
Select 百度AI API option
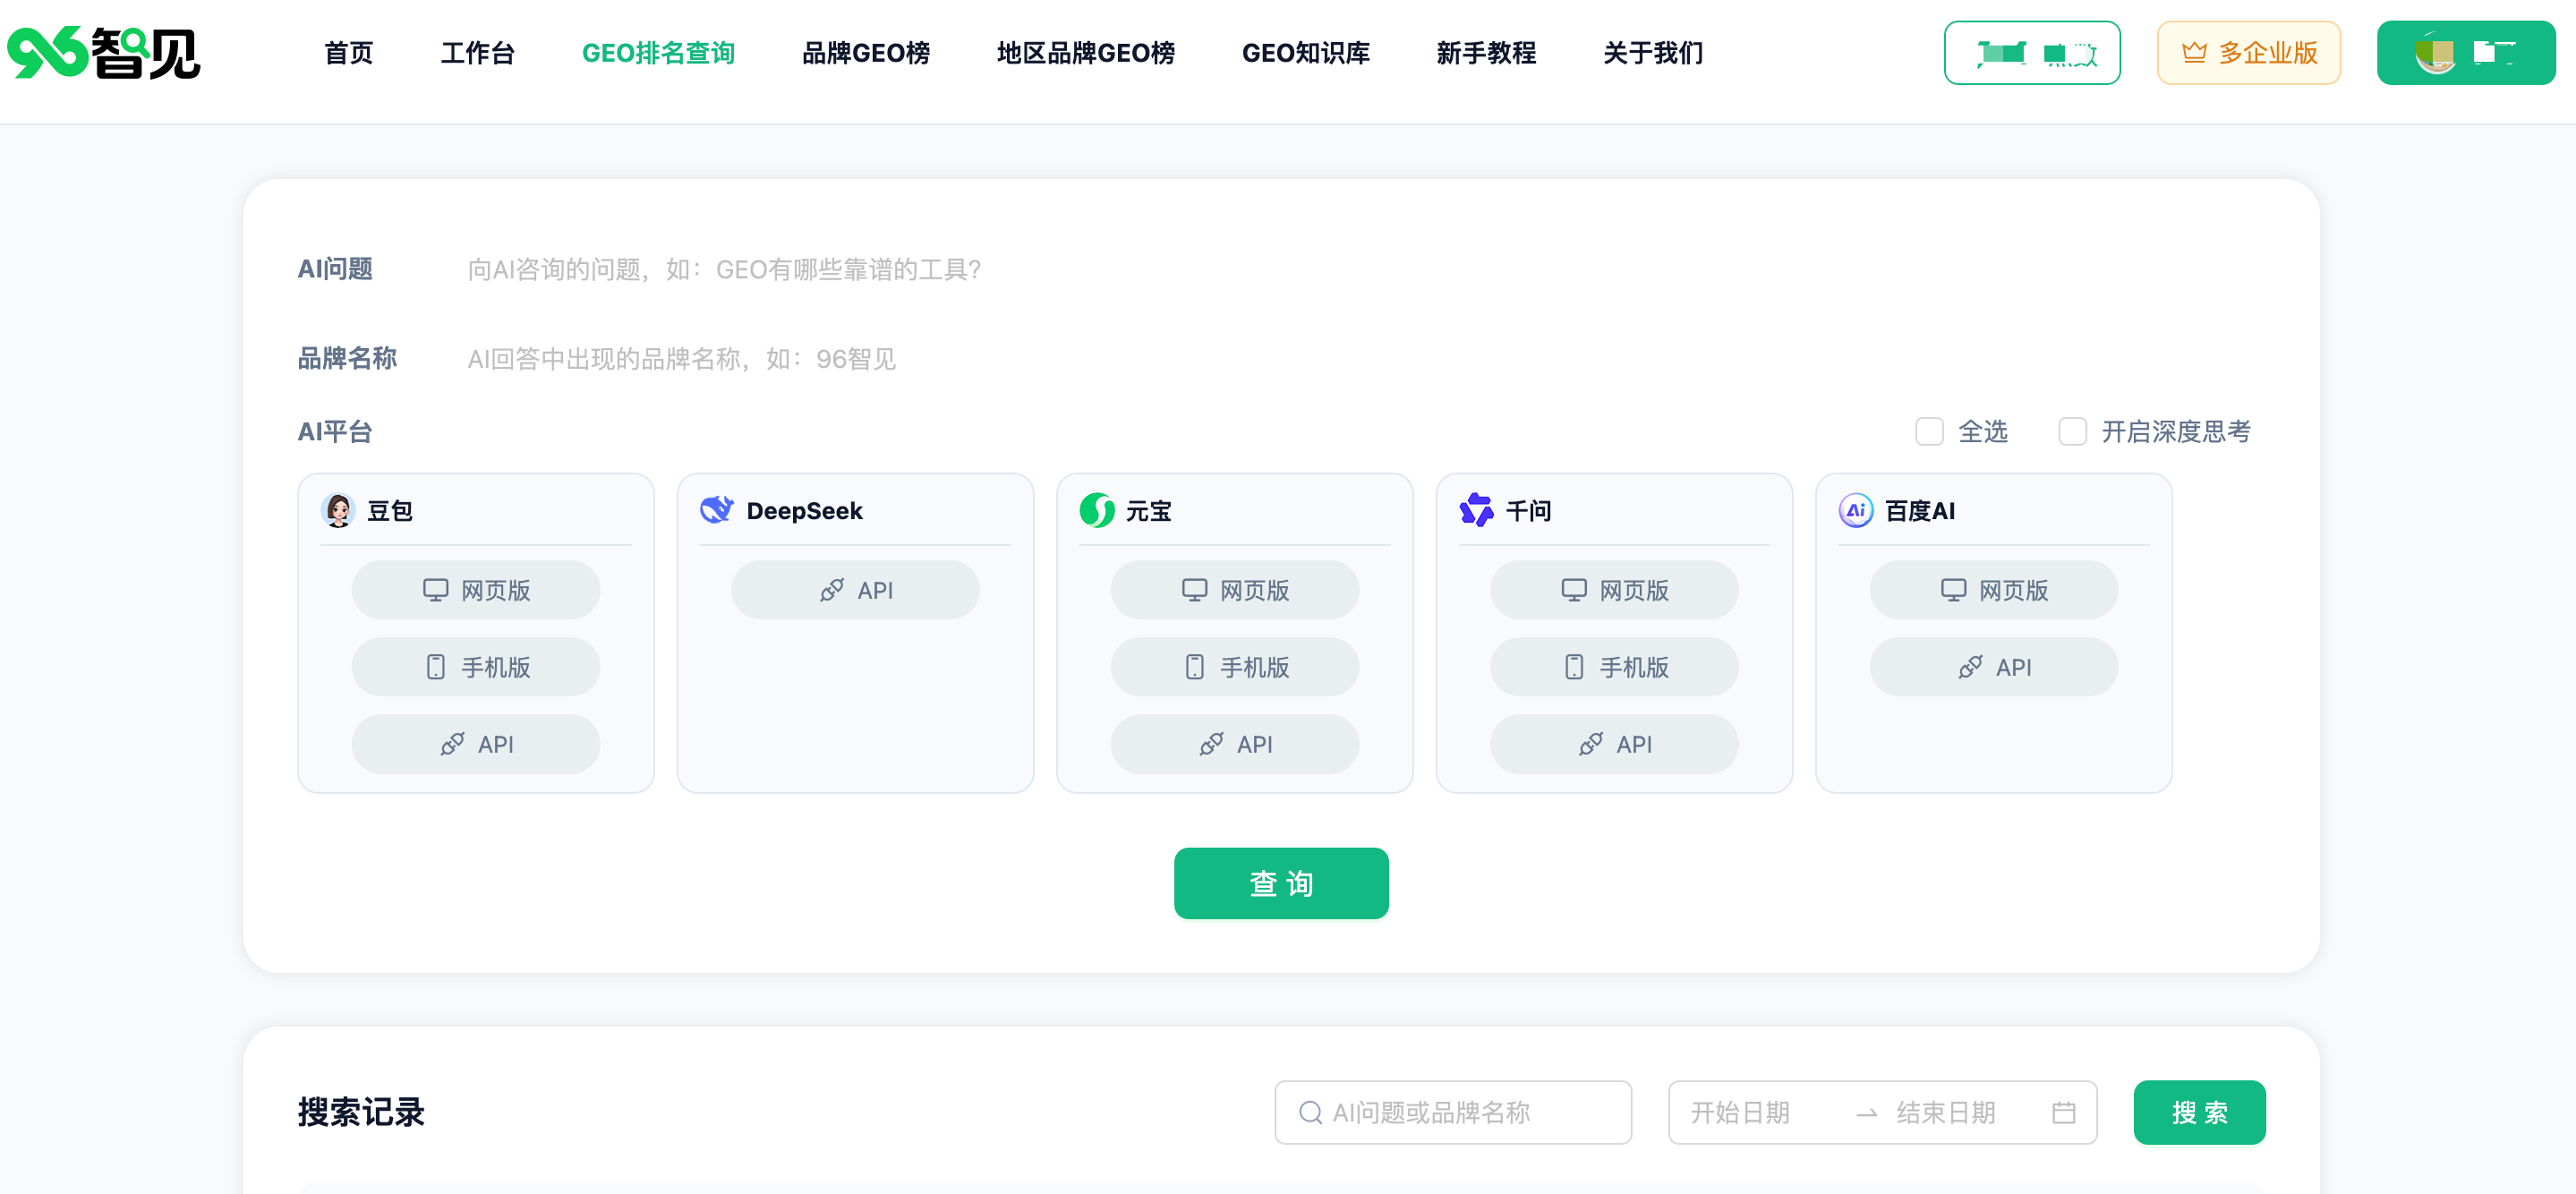[1994, 667]
